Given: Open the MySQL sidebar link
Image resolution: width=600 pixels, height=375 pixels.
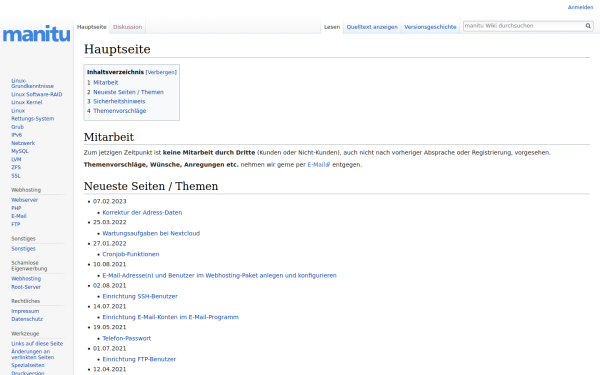Looking at the screenshot, I should tap(20, 151).
